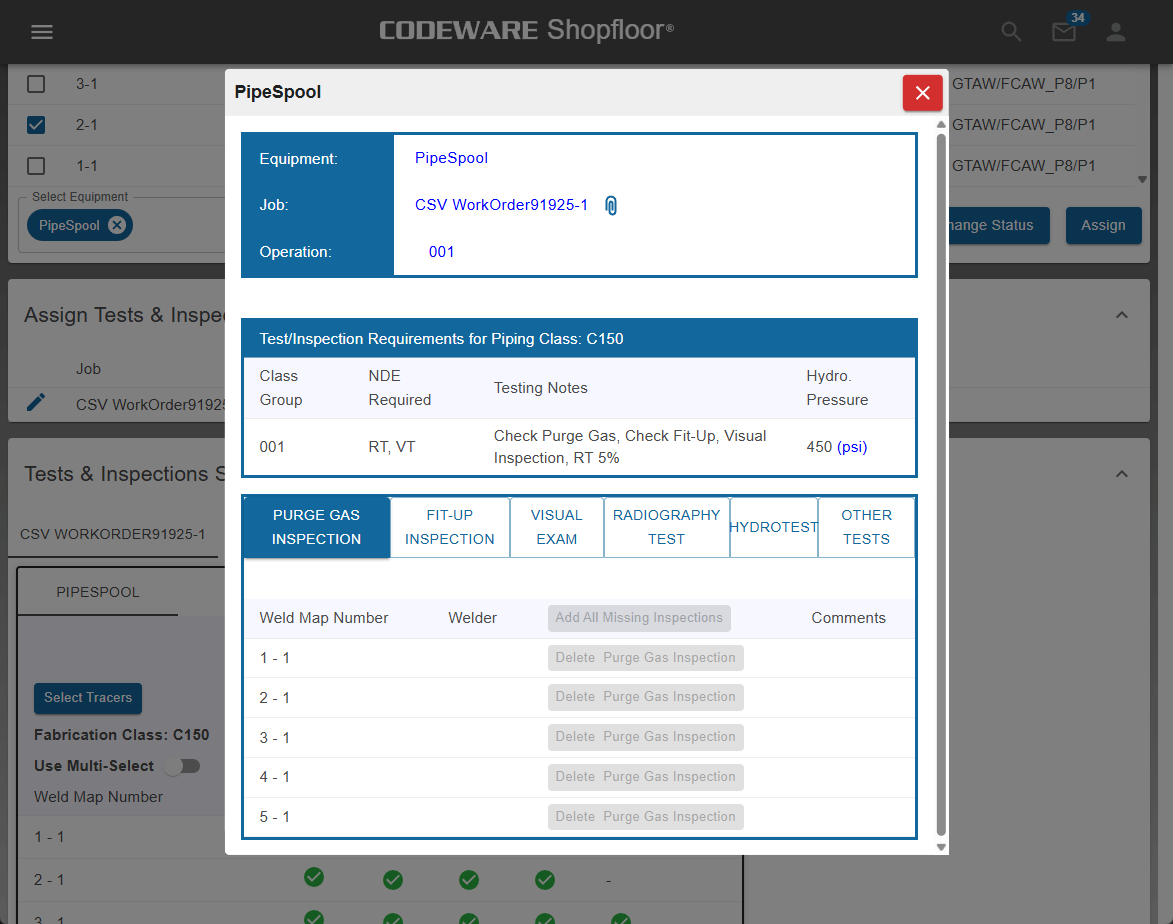1173x924 pixels.
Task: Select the Hydrotest tab
Action: [x=773, y=527]
